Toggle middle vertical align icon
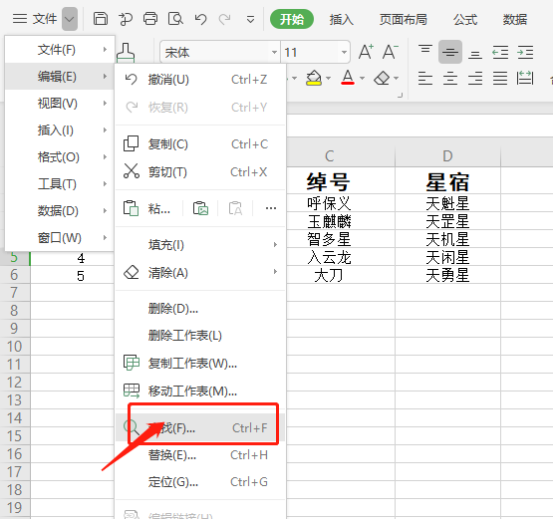This screenshot has width=554, height=520. [x=450, y=52]
